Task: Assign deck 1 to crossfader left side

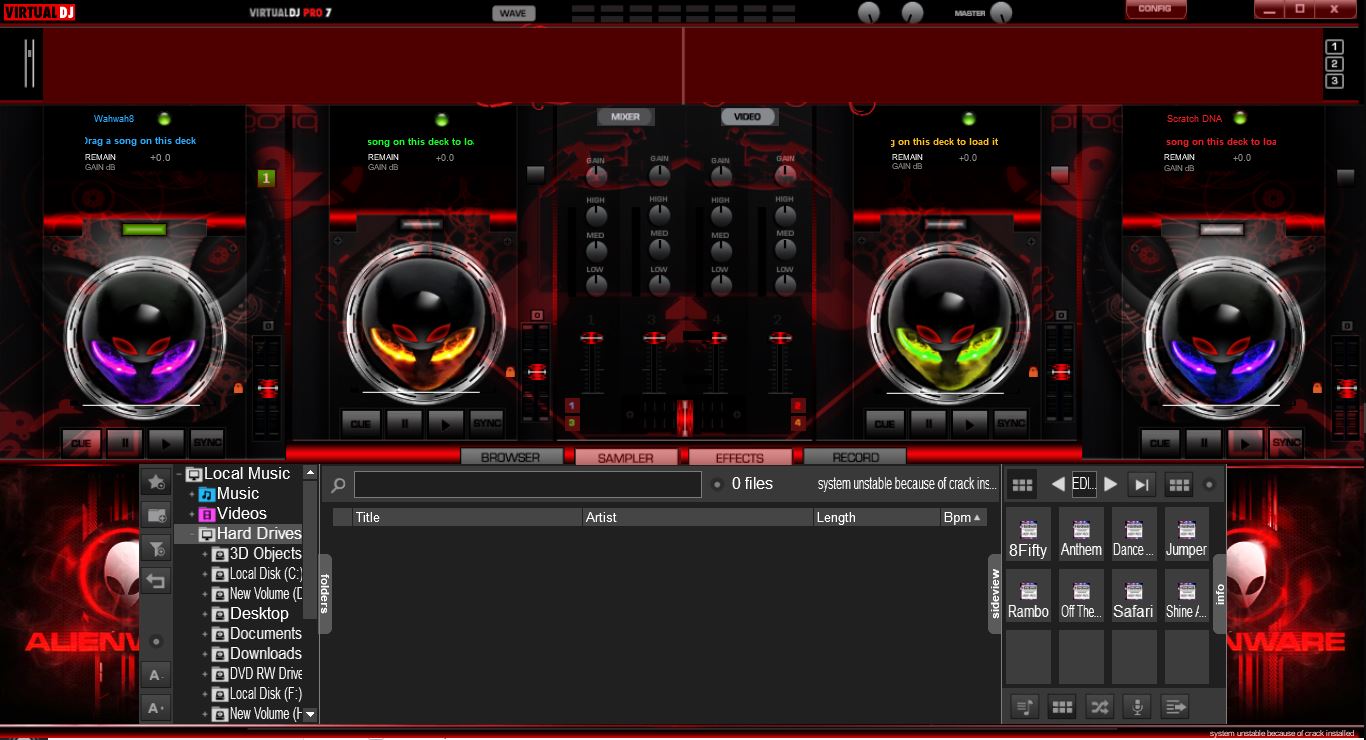Action: 572,405
